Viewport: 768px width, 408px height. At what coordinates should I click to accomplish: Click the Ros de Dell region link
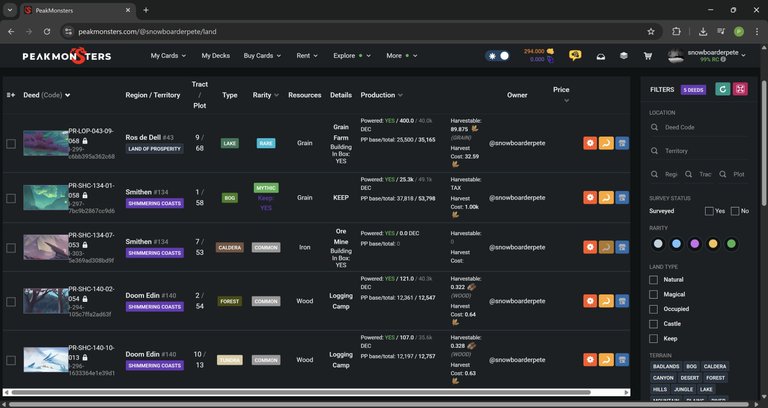coord(143,138)
